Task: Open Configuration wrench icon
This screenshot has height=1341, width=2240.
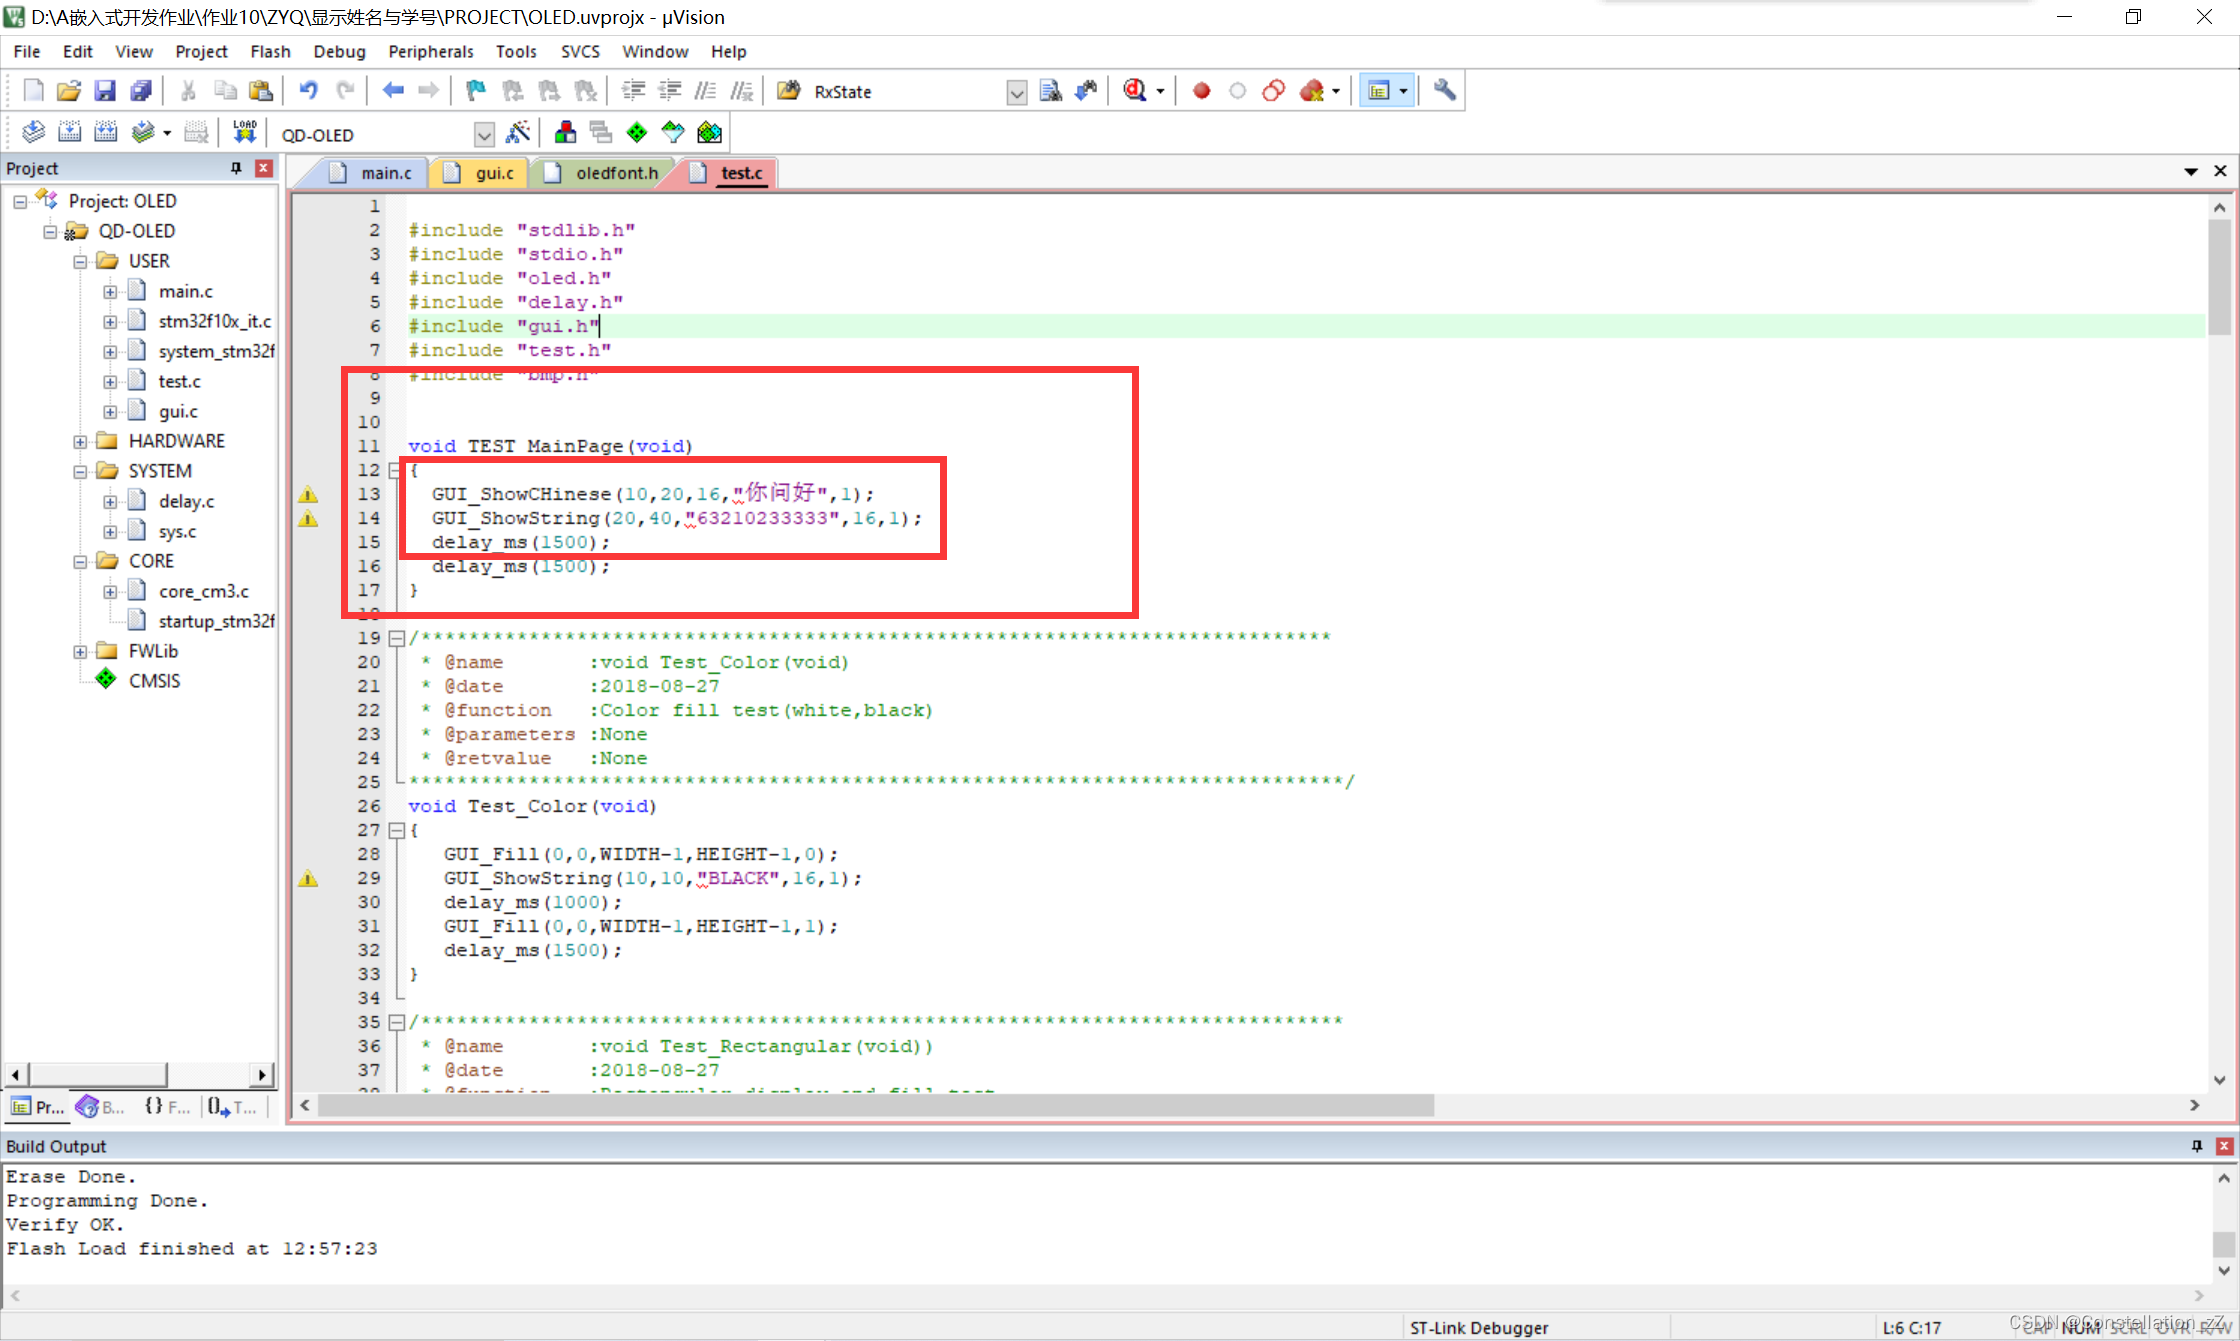Action: [1444, 91]
